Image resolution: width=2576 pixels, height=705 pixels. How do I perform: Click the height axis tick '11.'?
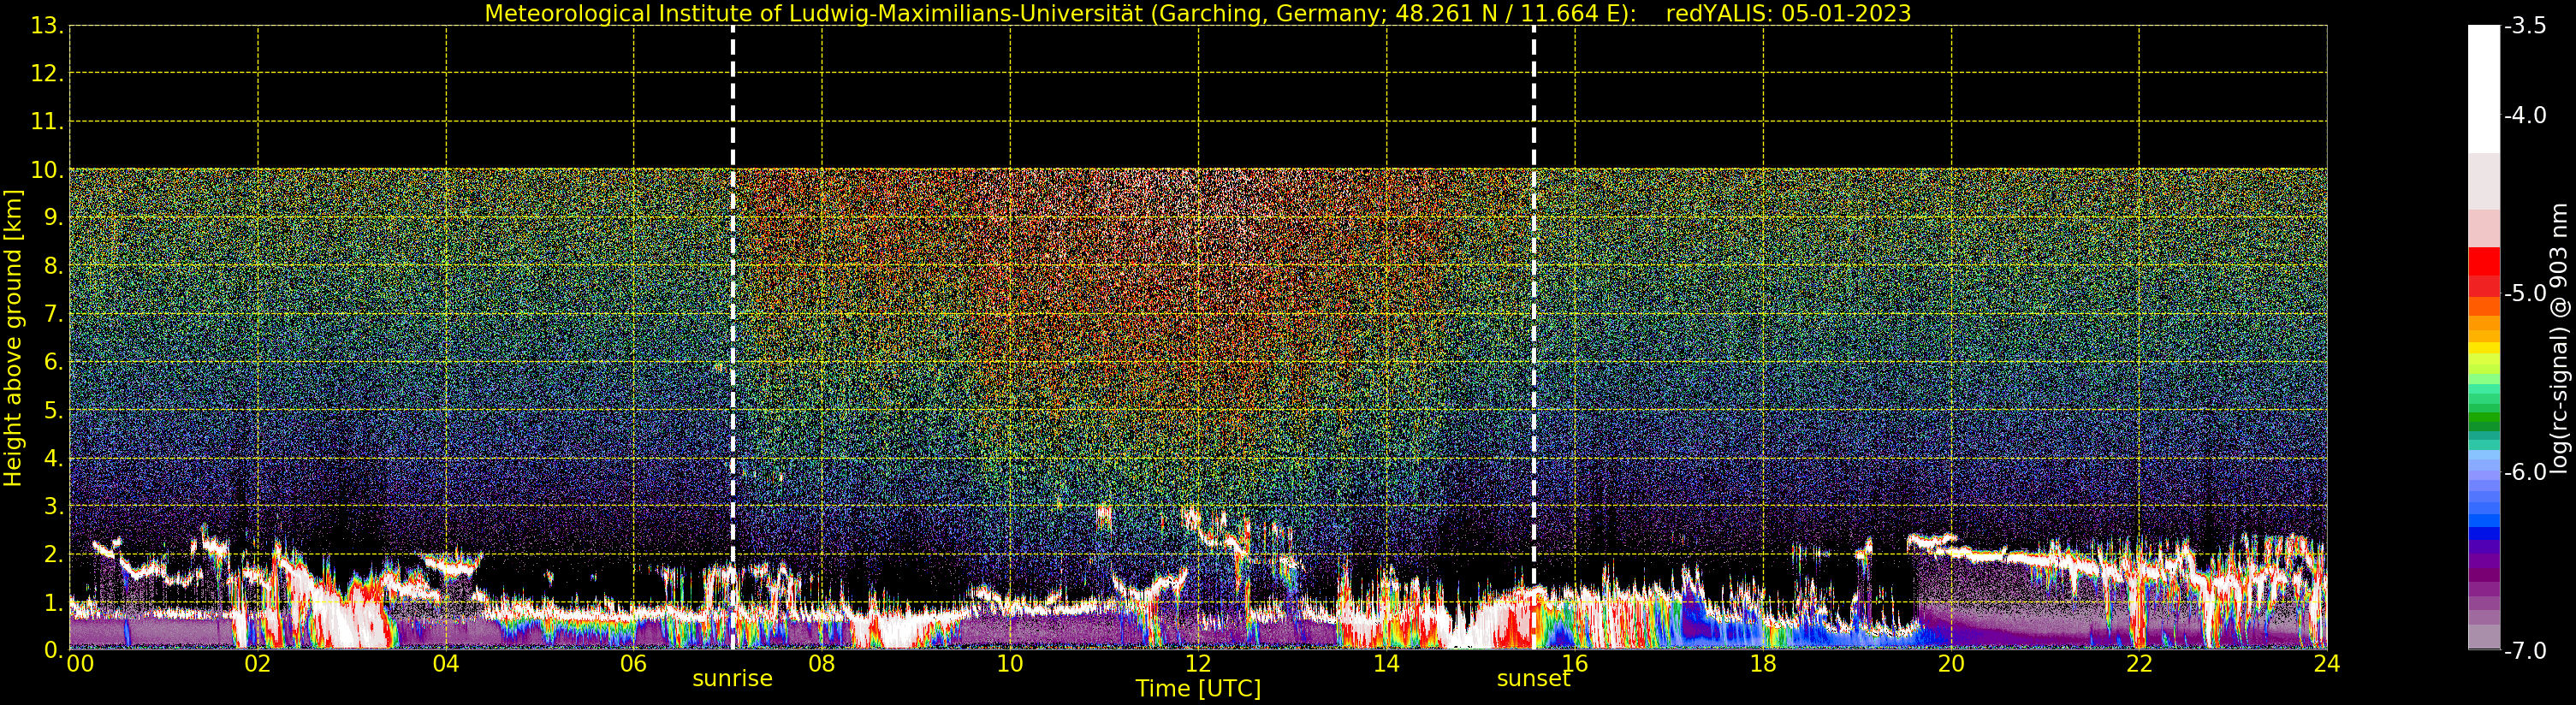(47, 122)
